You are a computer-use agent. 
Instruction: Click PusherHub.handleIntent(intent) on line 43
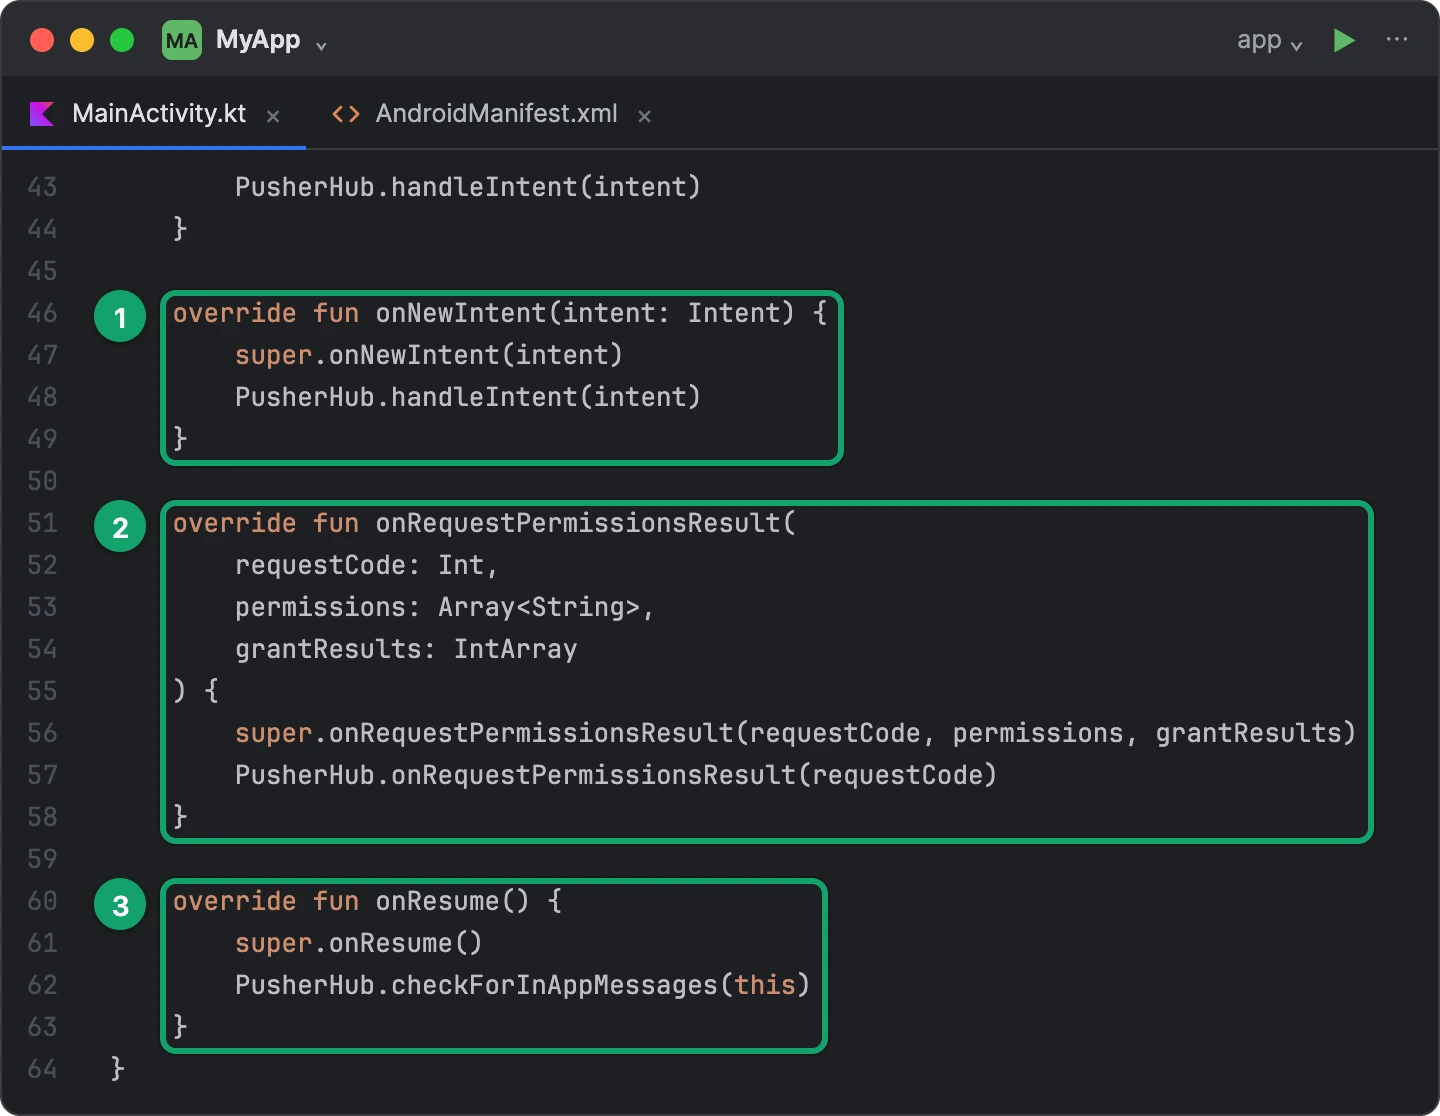pos(468,187)
